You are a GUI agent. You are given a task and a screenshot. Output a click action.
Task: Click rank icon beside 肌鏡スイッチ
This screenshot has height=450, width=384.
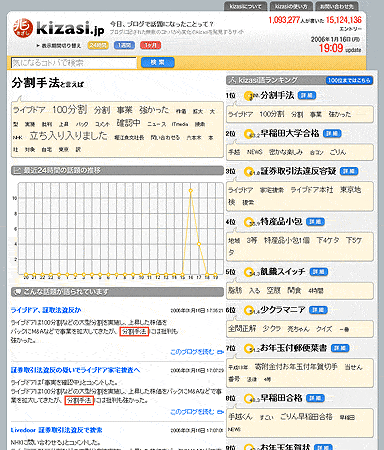tap(249, 272)
